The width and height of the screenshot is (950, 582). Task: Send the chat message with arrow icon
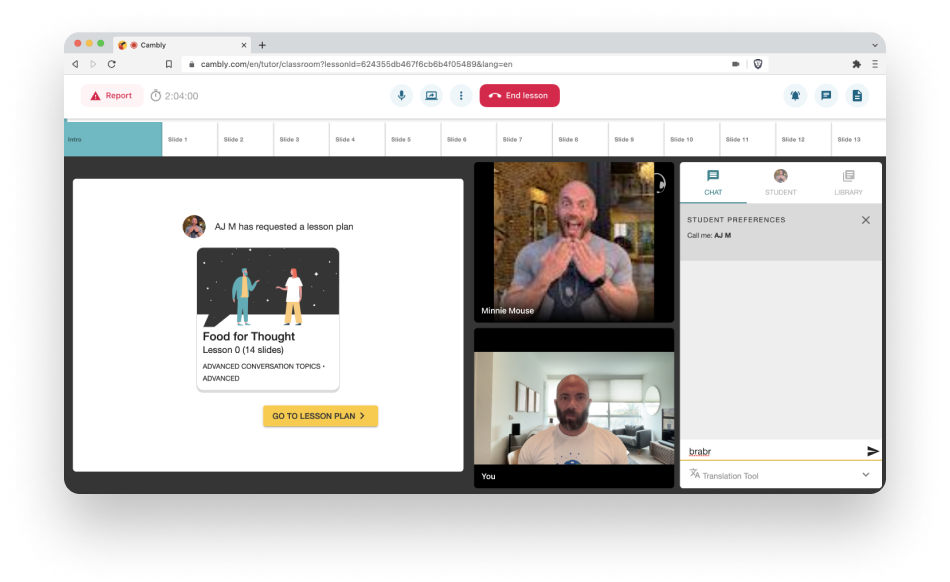(x=872, y=451)
